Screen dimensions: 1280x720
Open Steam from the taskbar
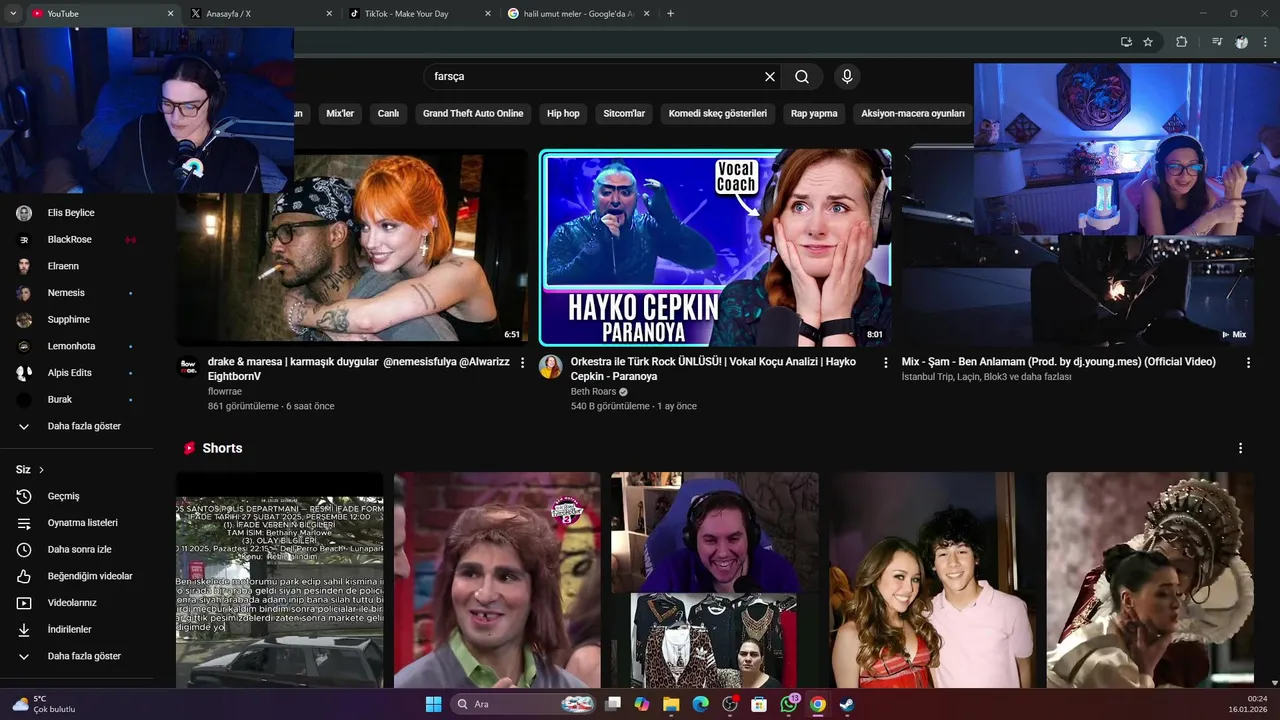(x=847, y=704)
